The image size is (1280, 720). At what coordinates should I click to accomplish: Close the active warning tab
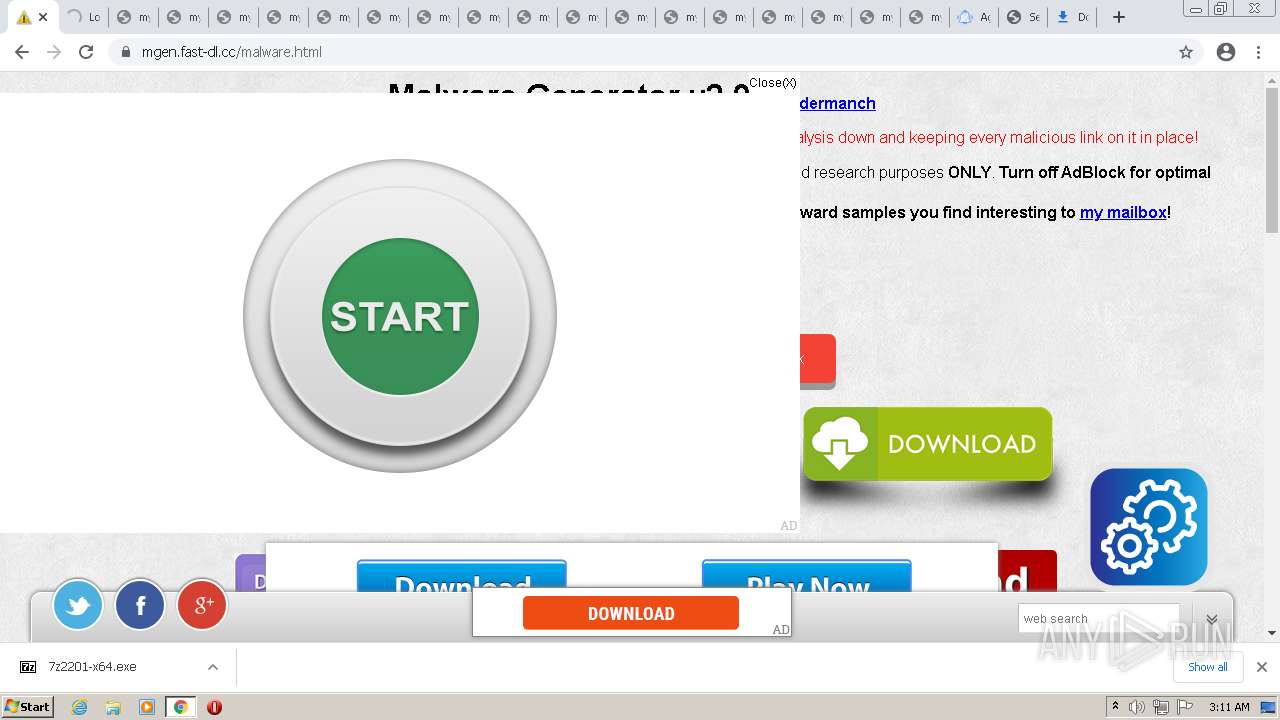(43, 17)
